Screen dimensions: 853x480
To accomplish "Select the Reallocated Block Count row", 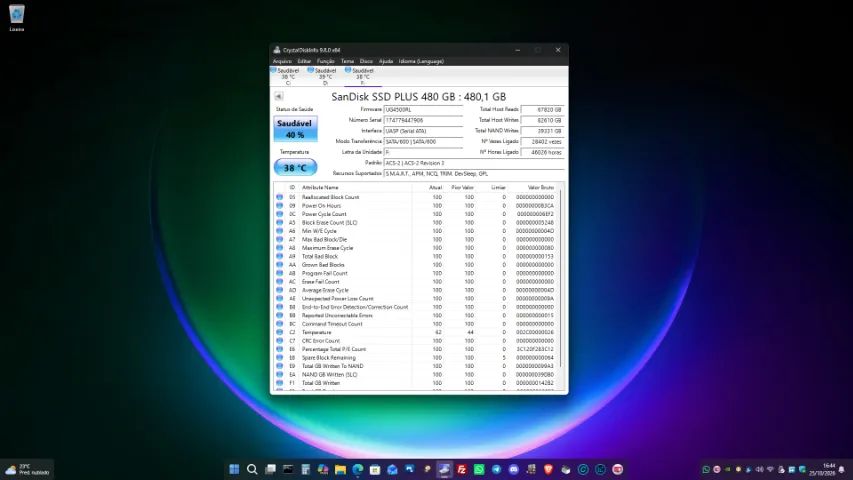I will [417, 197].
